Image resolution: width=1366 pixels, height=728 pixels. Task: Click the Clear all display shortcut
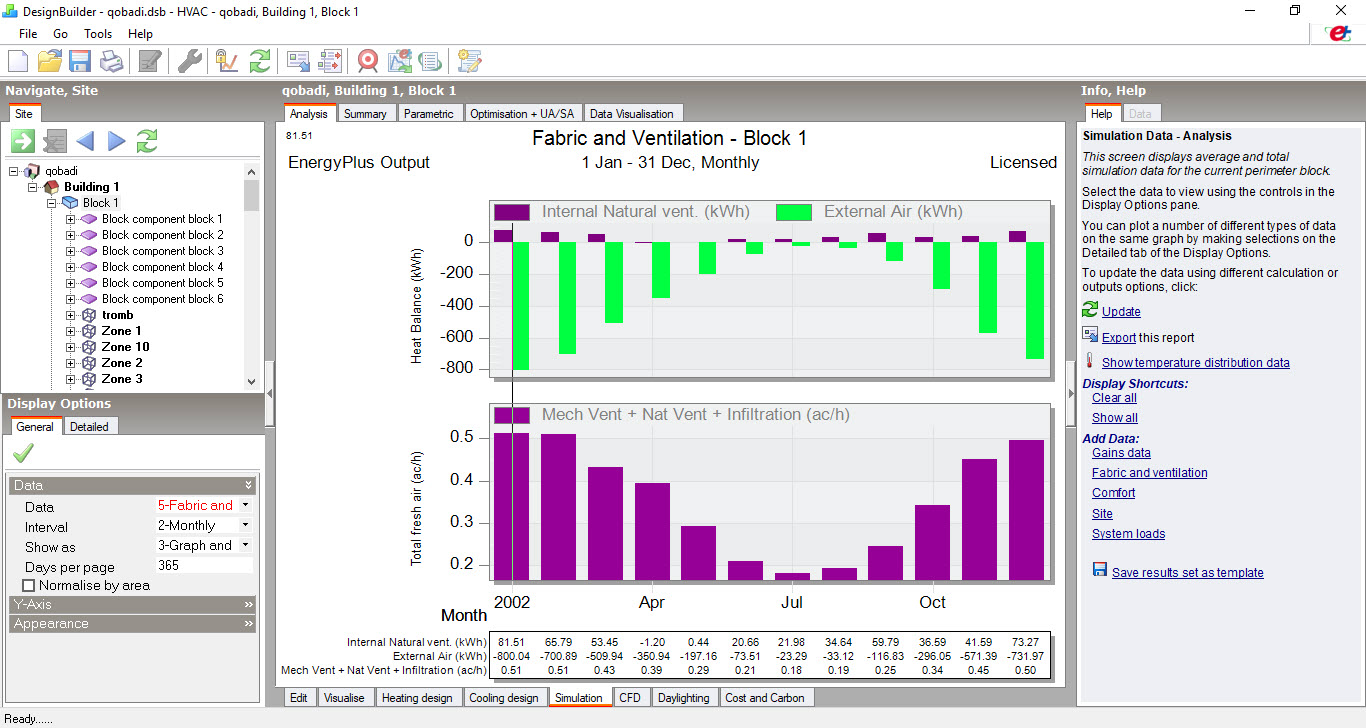1114,398
